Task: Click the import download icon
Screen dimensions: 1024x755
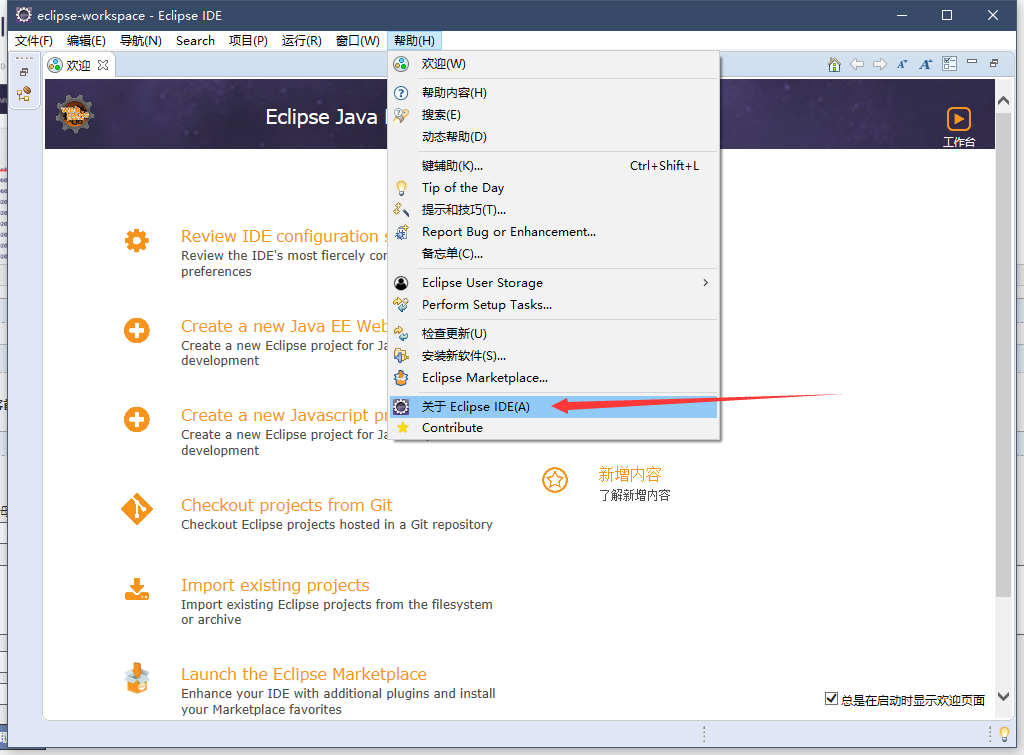Action: click(136, 589)
